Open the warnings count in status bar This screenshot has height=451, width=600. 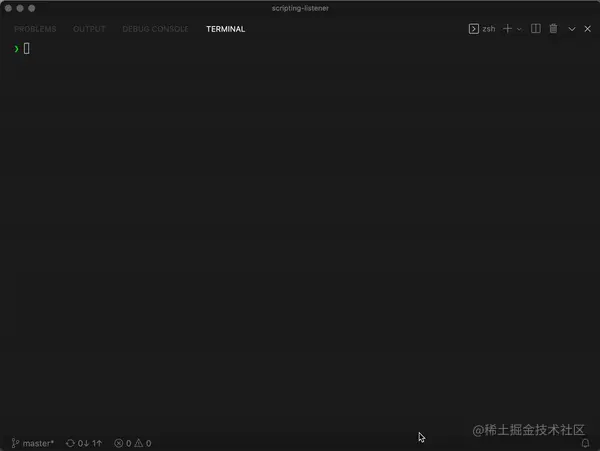point(143,443)
